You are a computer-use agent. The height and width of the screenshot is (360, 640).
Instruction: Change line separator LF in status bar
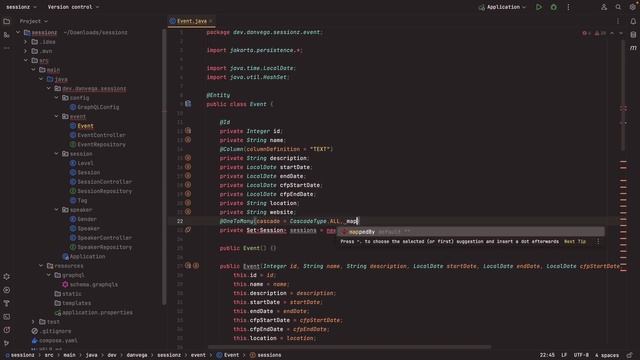[564, 355]
